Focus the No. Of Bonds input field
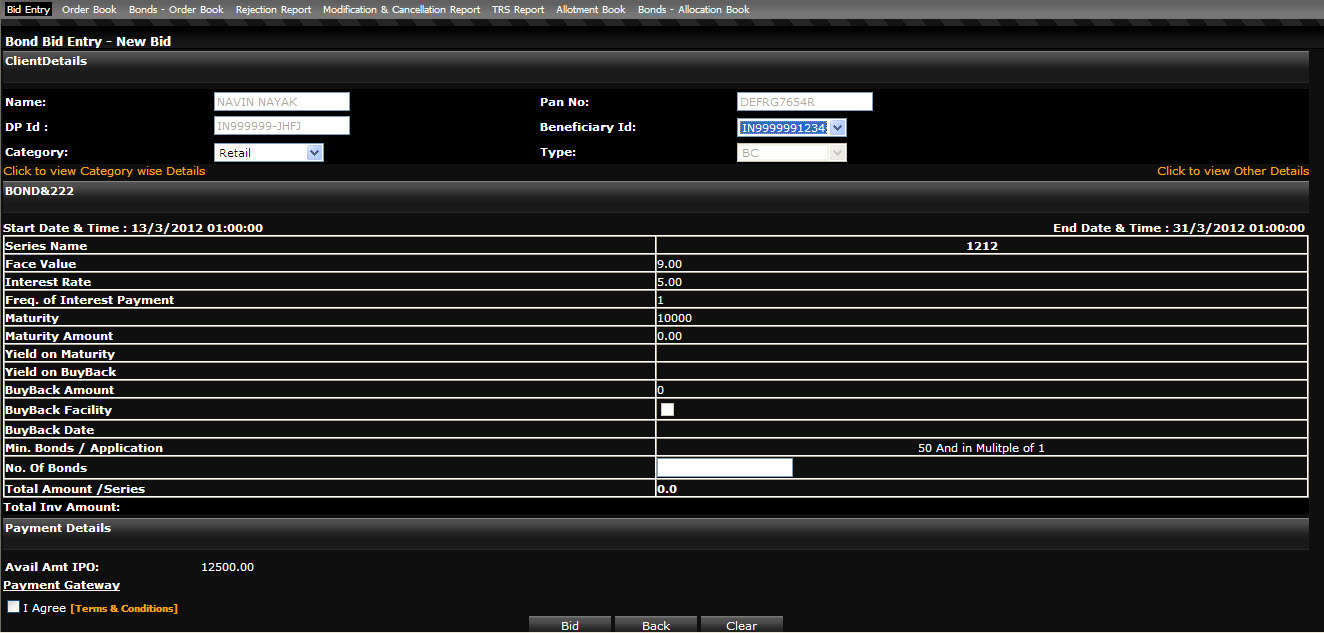Viewport: 1324px width, 633px height. [724, 467]
